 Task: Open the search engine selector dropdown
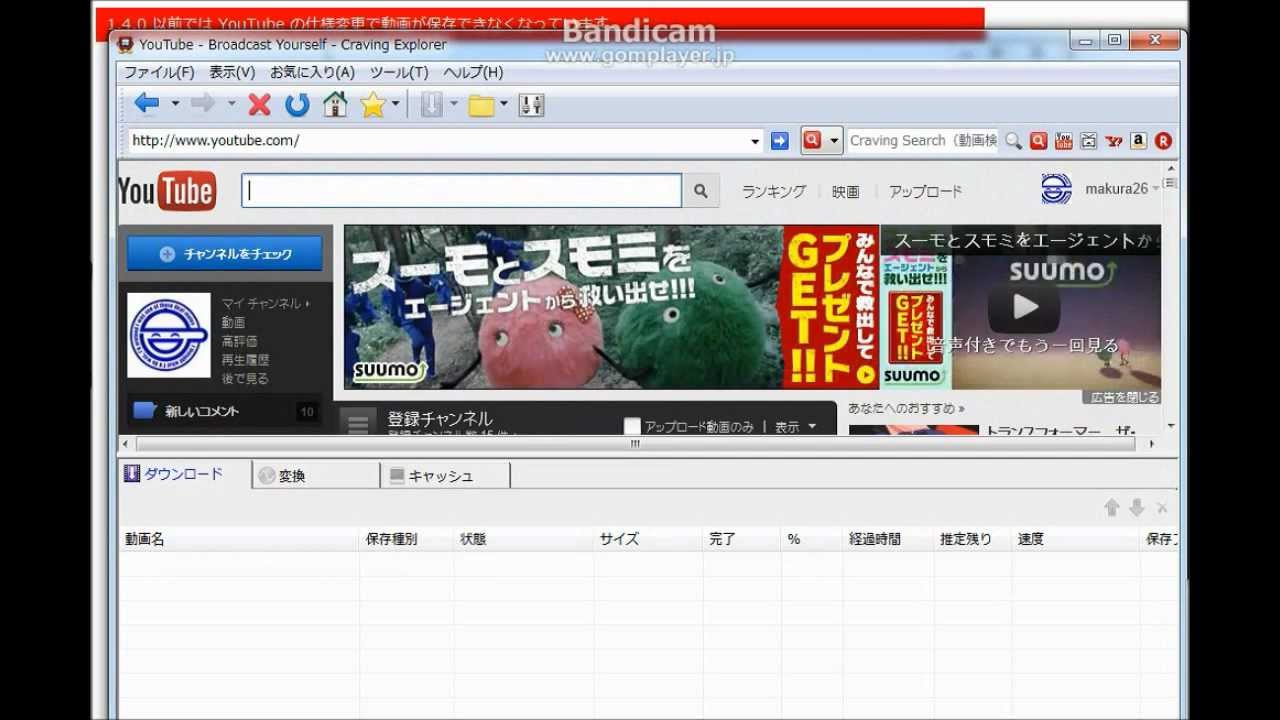834,141
